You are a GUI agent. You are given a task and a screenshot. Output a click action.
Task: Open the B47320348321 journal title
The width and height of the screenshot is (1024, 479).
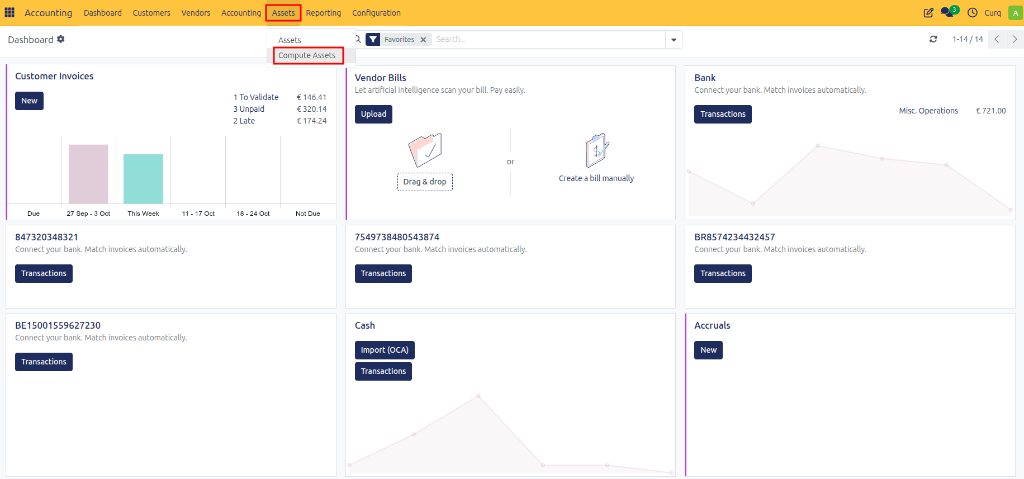coord(47,237)
